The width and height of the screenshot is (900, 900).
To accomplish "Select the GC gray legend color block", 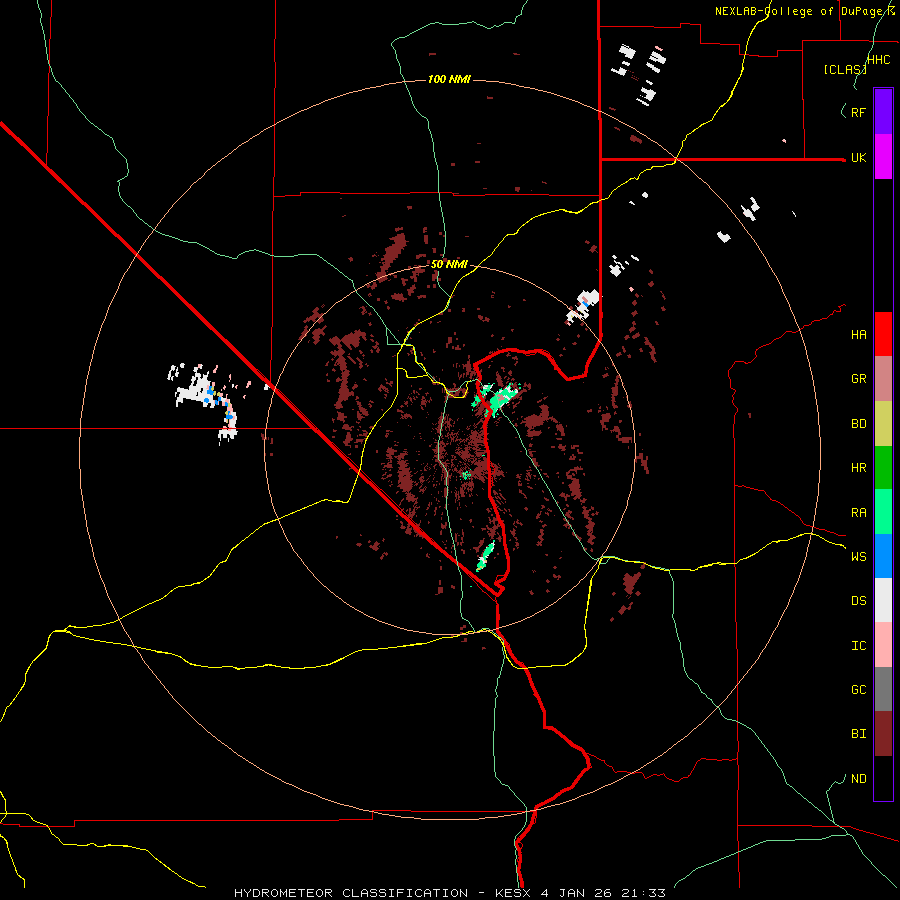I will coord(883,689).
